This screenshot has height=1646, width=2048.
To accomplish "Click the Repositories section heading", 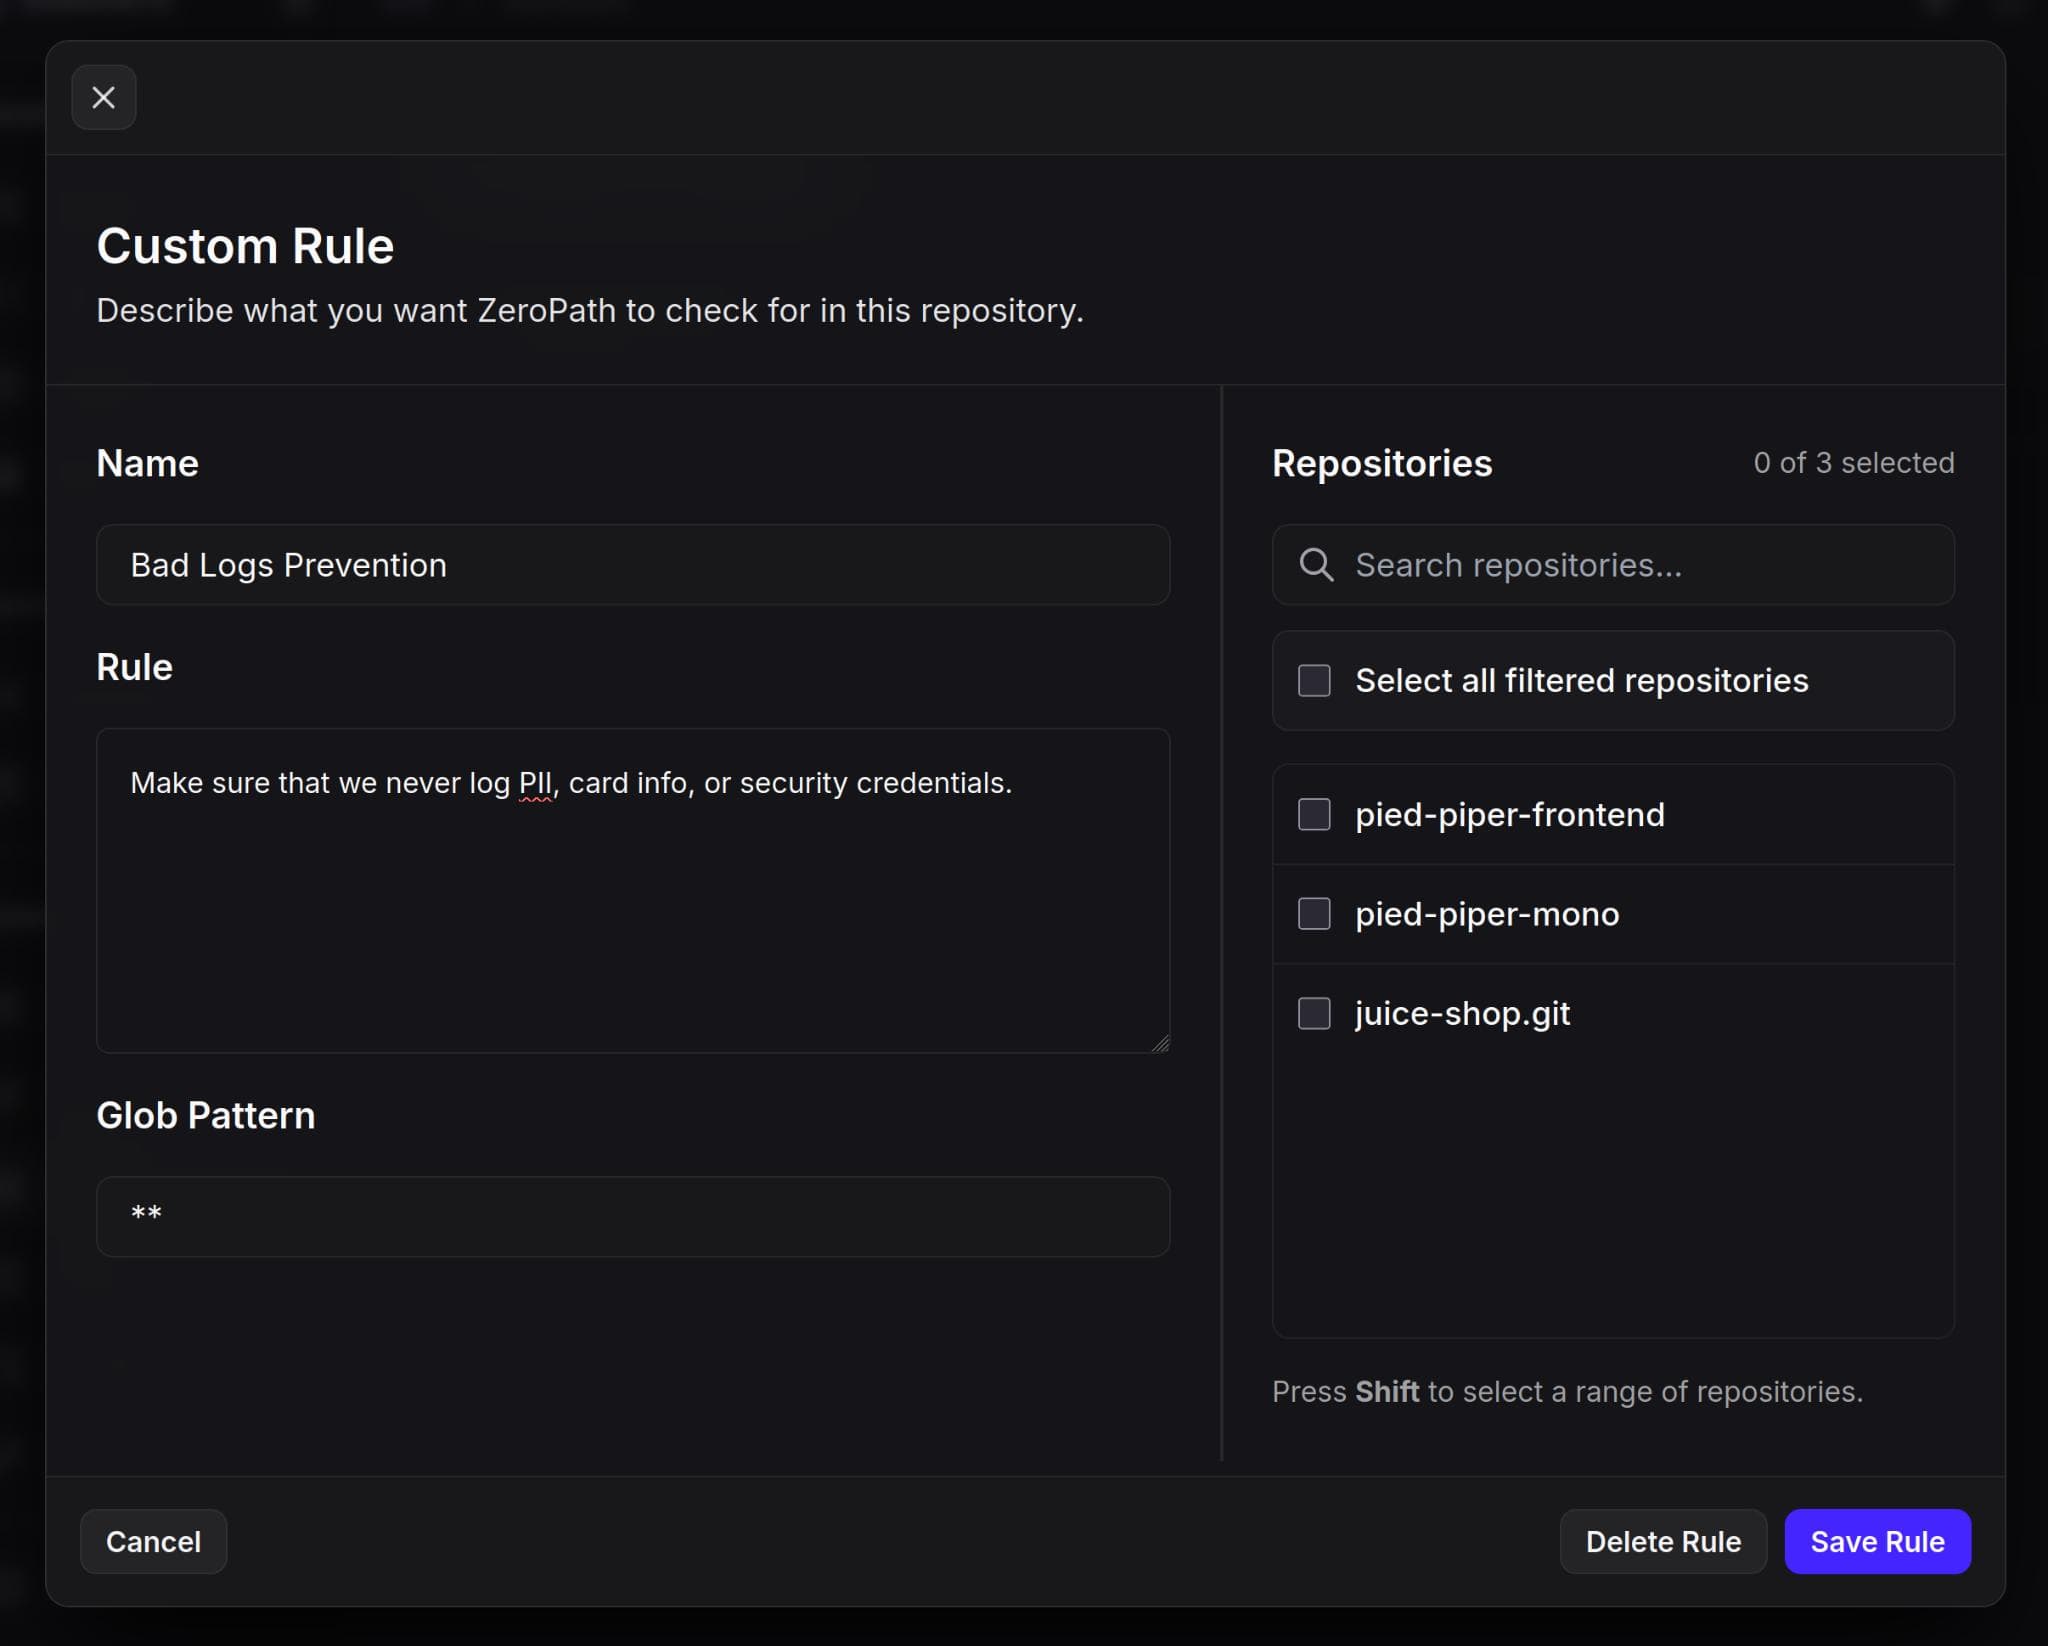I will (1381, 464).
